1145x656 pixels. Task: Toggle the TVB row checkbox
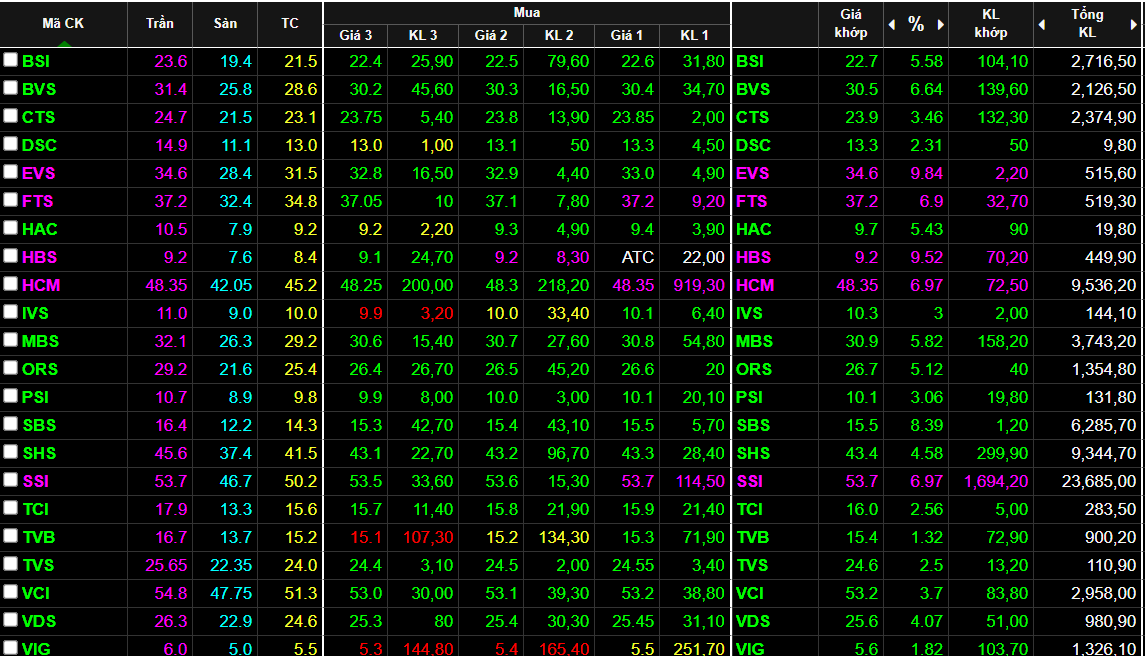pos(10,537)
